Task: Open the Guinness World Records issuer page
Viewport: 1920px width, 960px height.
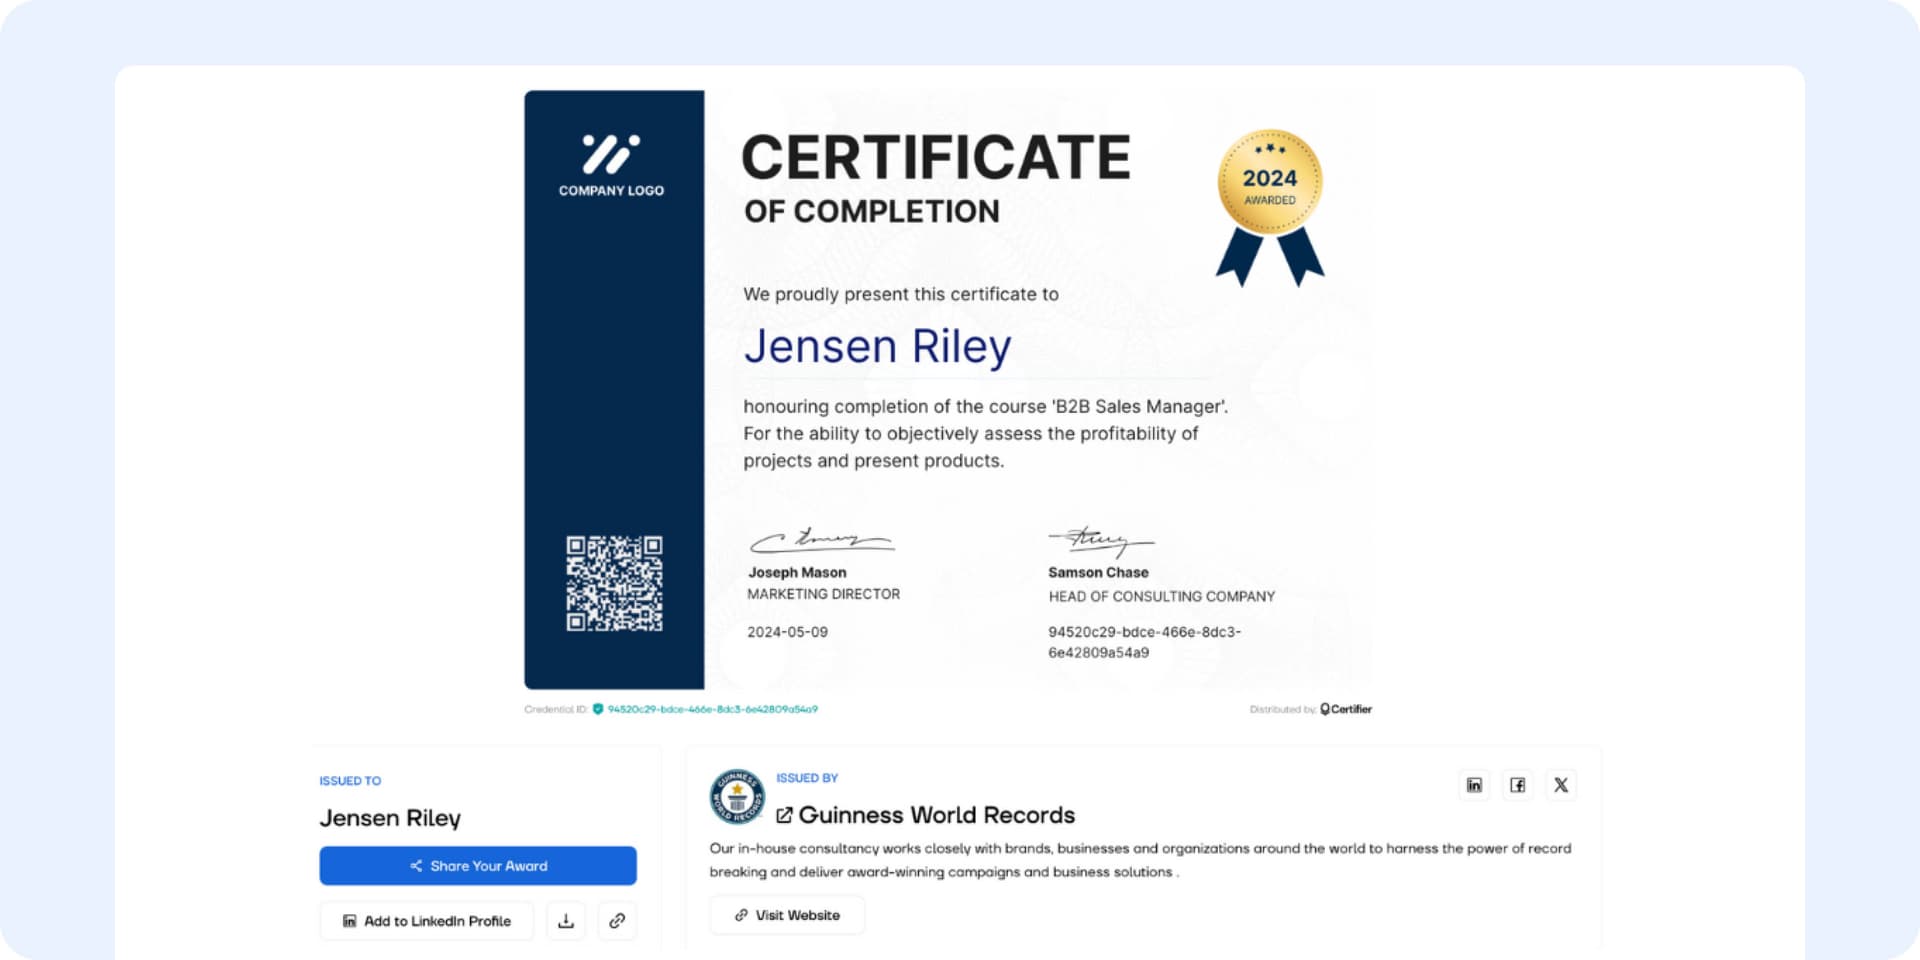Action: [938, 814]
